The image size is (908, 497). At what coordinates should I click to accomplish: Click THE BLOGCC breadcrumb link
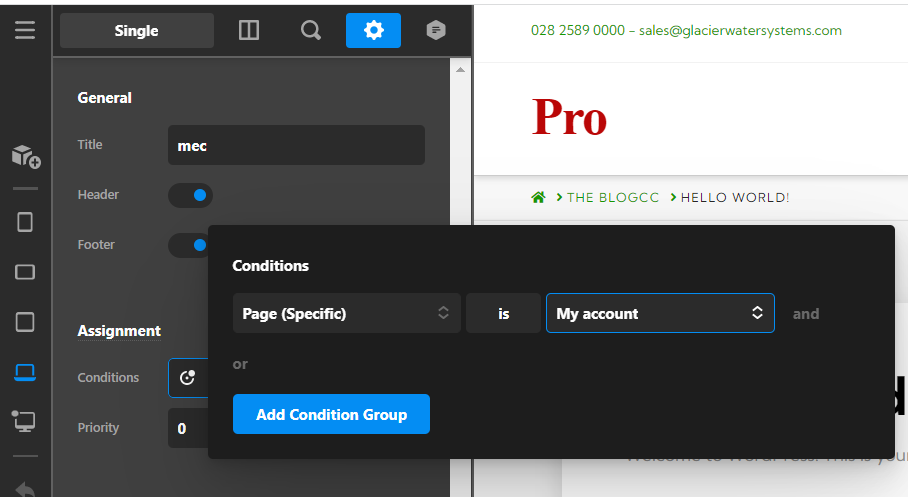point(612,197)
